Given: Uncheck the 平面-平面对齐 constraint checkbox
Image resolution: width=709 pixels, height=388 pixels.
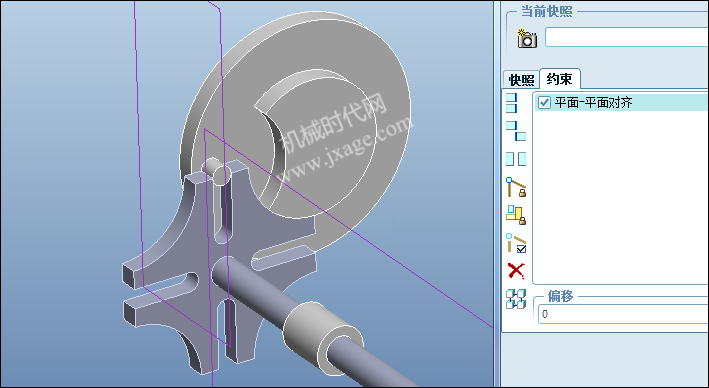Looking at the screenshot, I should coord(544,103).
